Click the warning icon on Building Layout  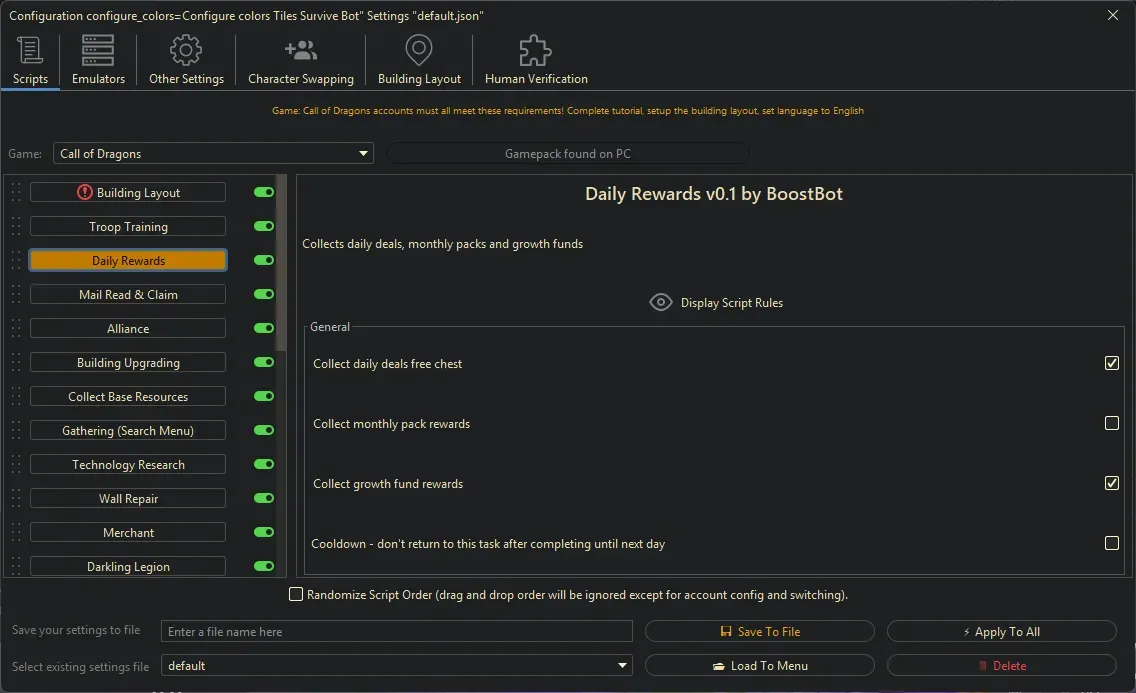tap(83, 191)
